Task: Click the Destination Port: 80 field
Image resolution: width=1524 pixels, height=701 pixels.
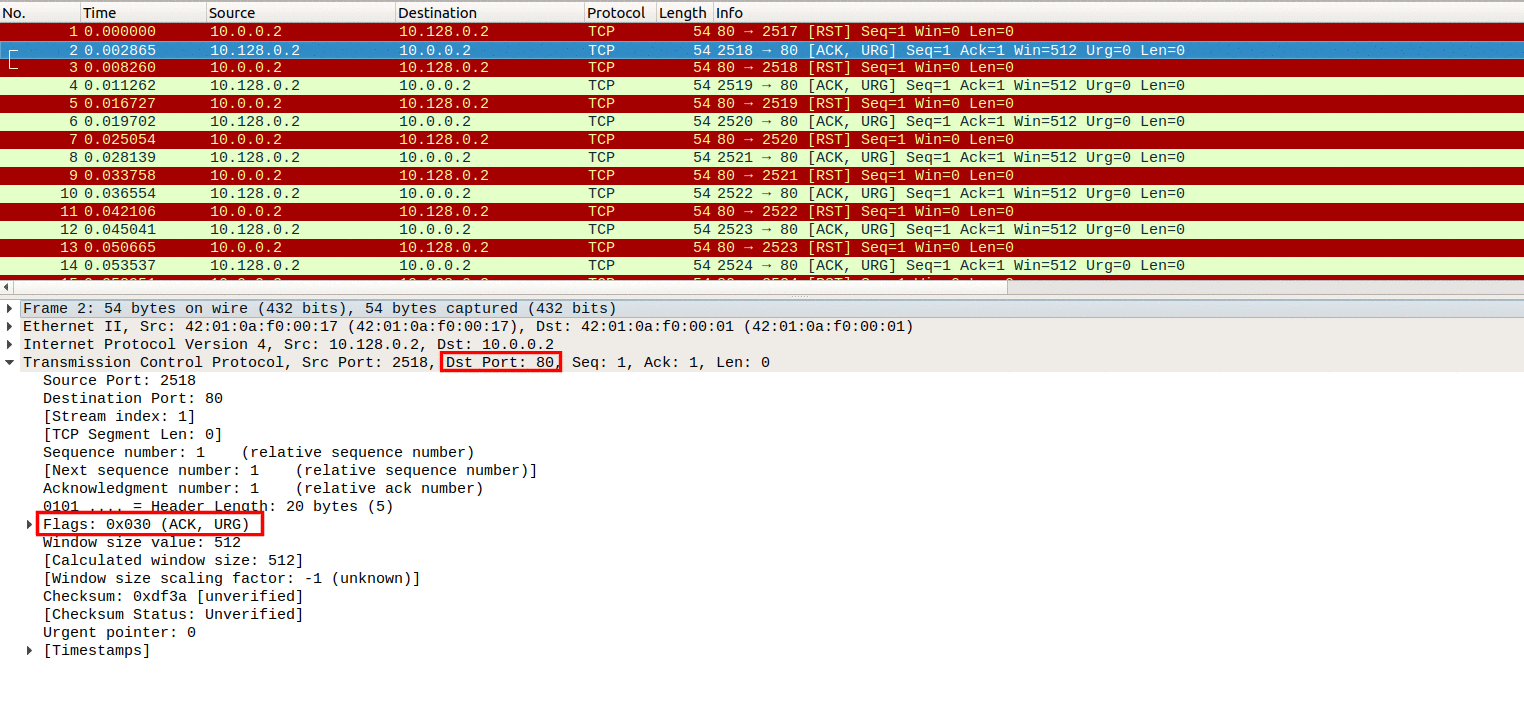Action: click(x=132, y=399)
